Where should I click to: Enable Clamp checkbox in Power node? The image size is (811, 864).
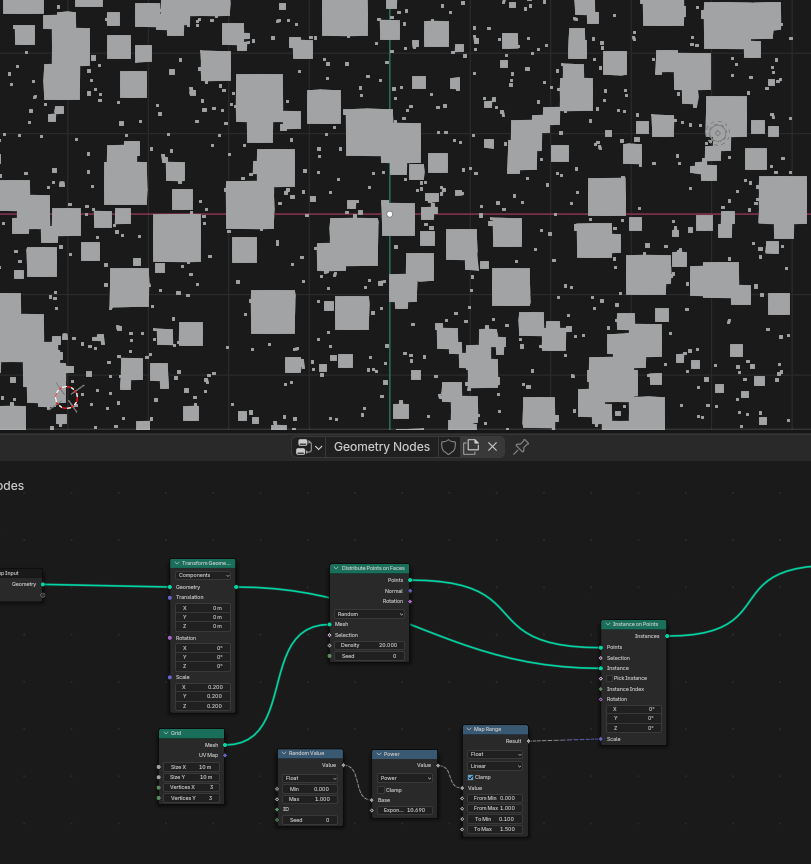click(x=381, y=790)
